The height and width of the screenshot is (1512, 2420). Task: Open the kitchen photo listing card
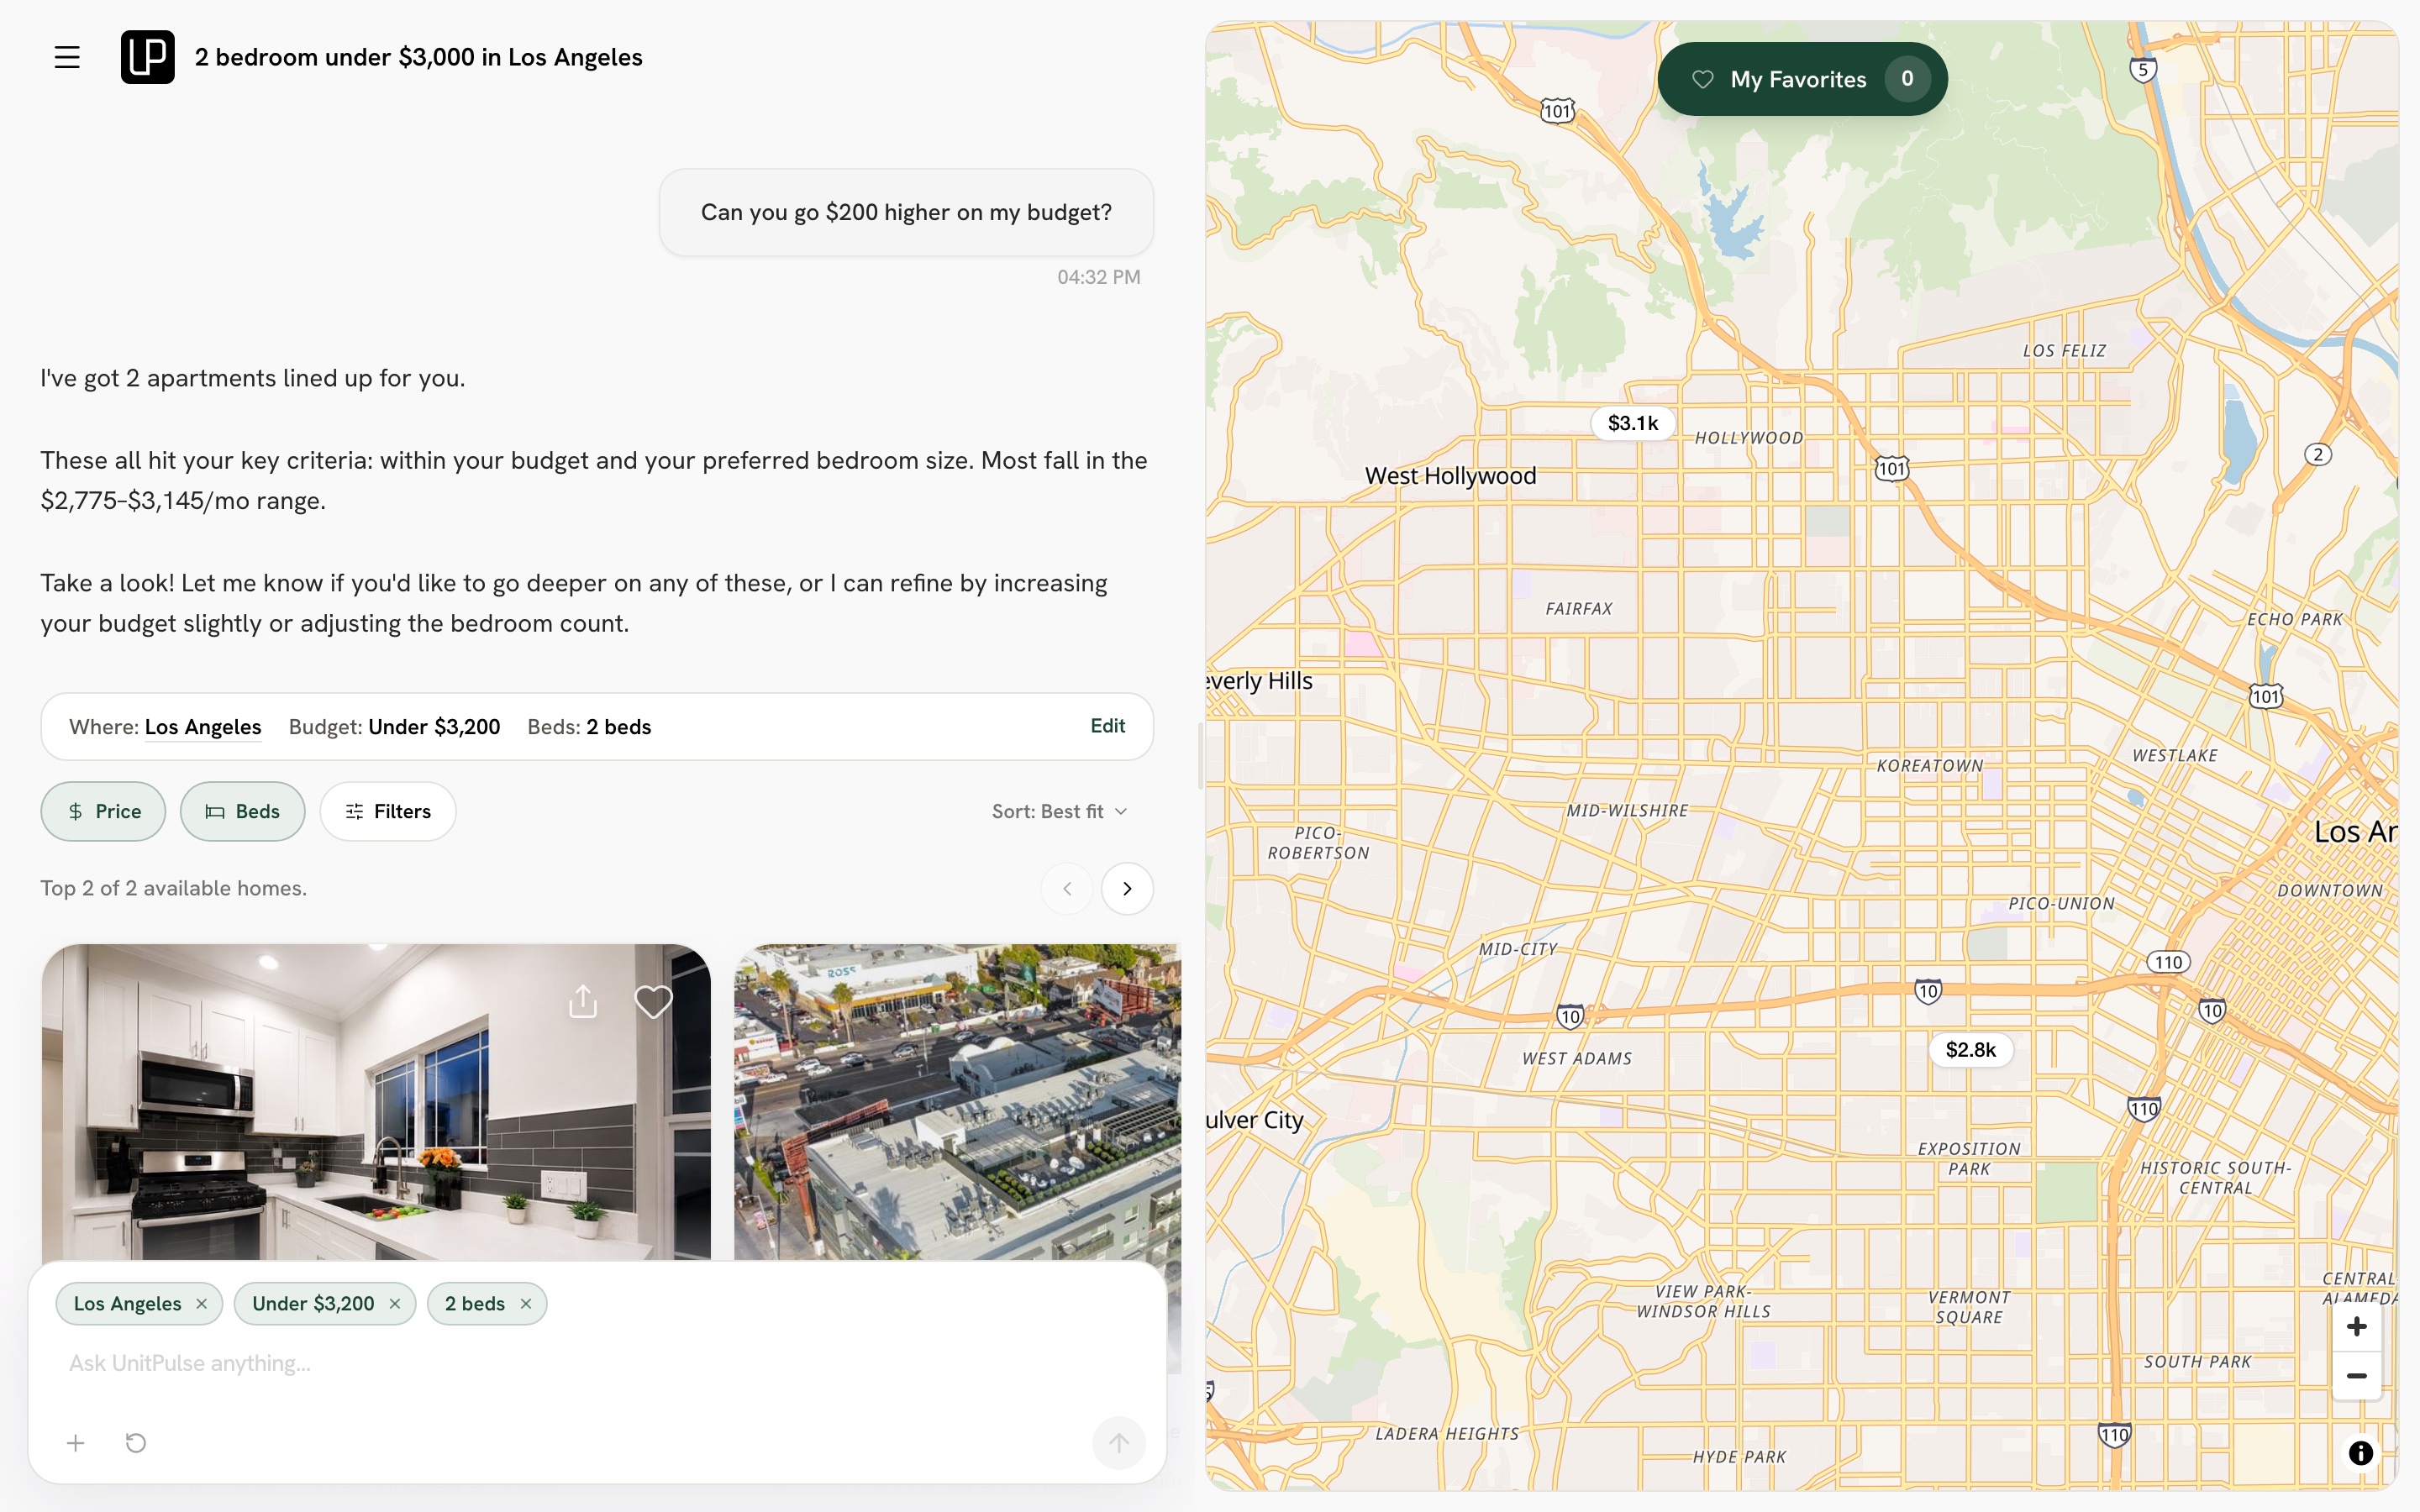[376, 1101]
